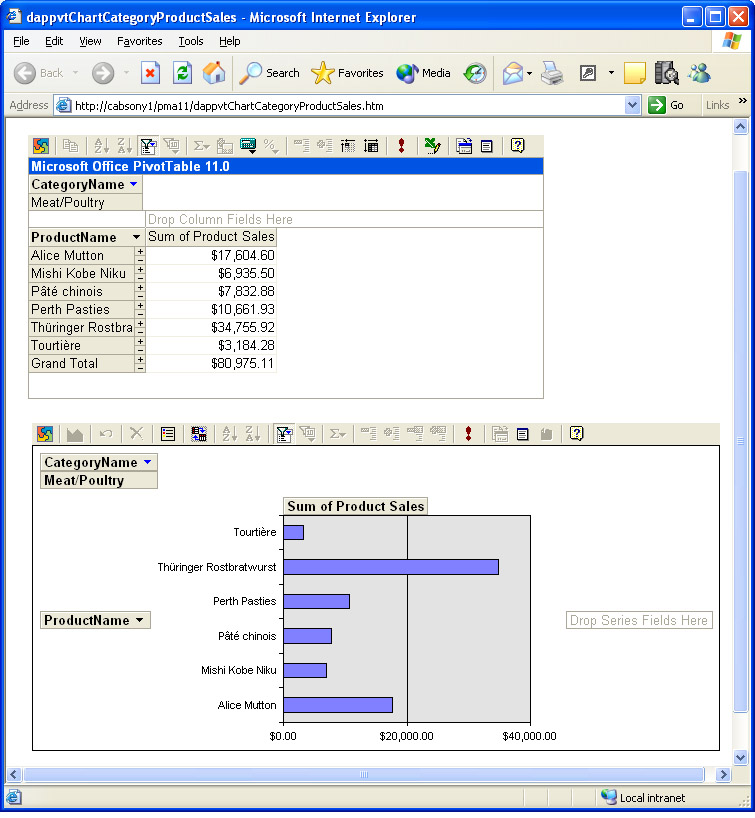Click Refresh (red exclamation) in PivotTable toolbar

pos(401,146)
